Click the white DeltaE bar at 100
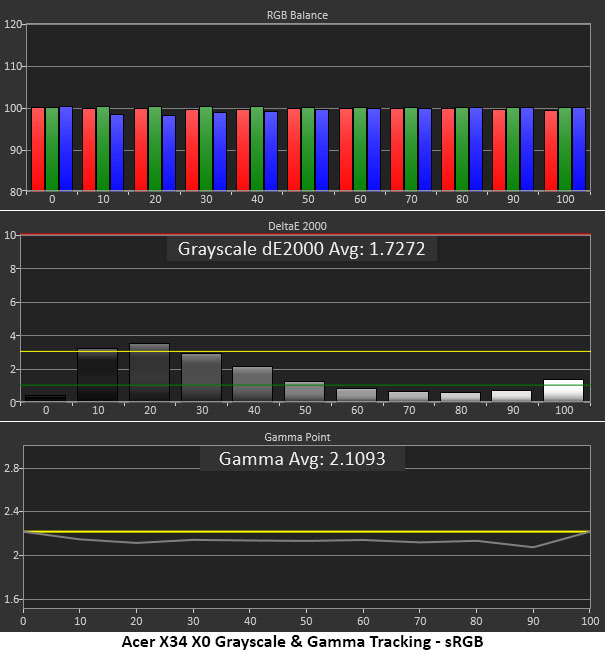This screenshot has width=605, height=652. point(563,390)
